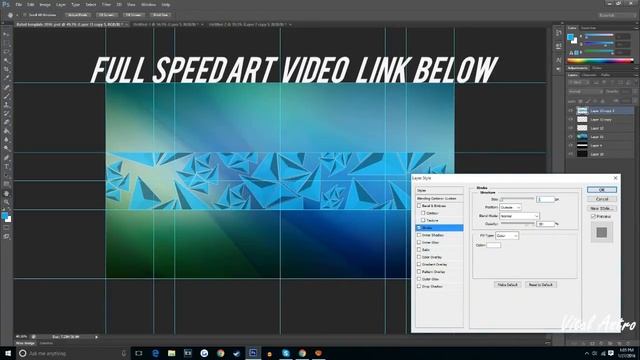Viewport: 640px width, 360px height.
Task: Enable Satin checkbox
Action: coord(419,249)
